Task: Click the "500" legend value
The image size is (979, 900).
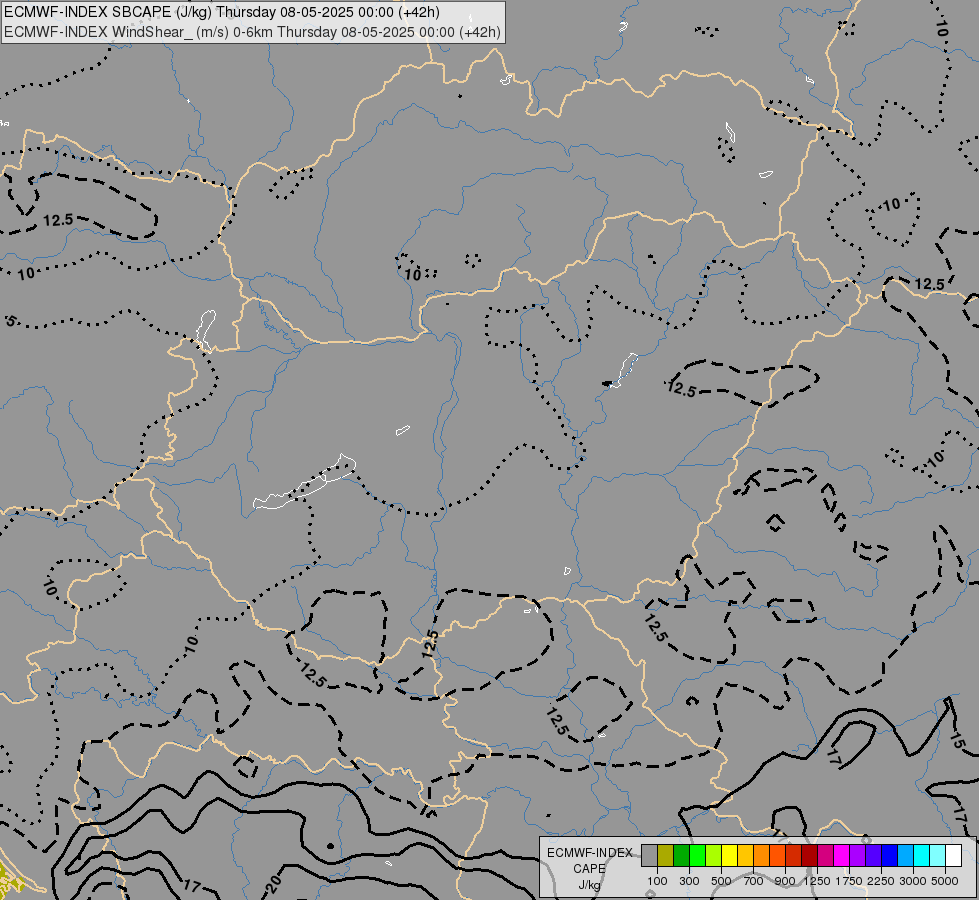Action: [721, 881]
